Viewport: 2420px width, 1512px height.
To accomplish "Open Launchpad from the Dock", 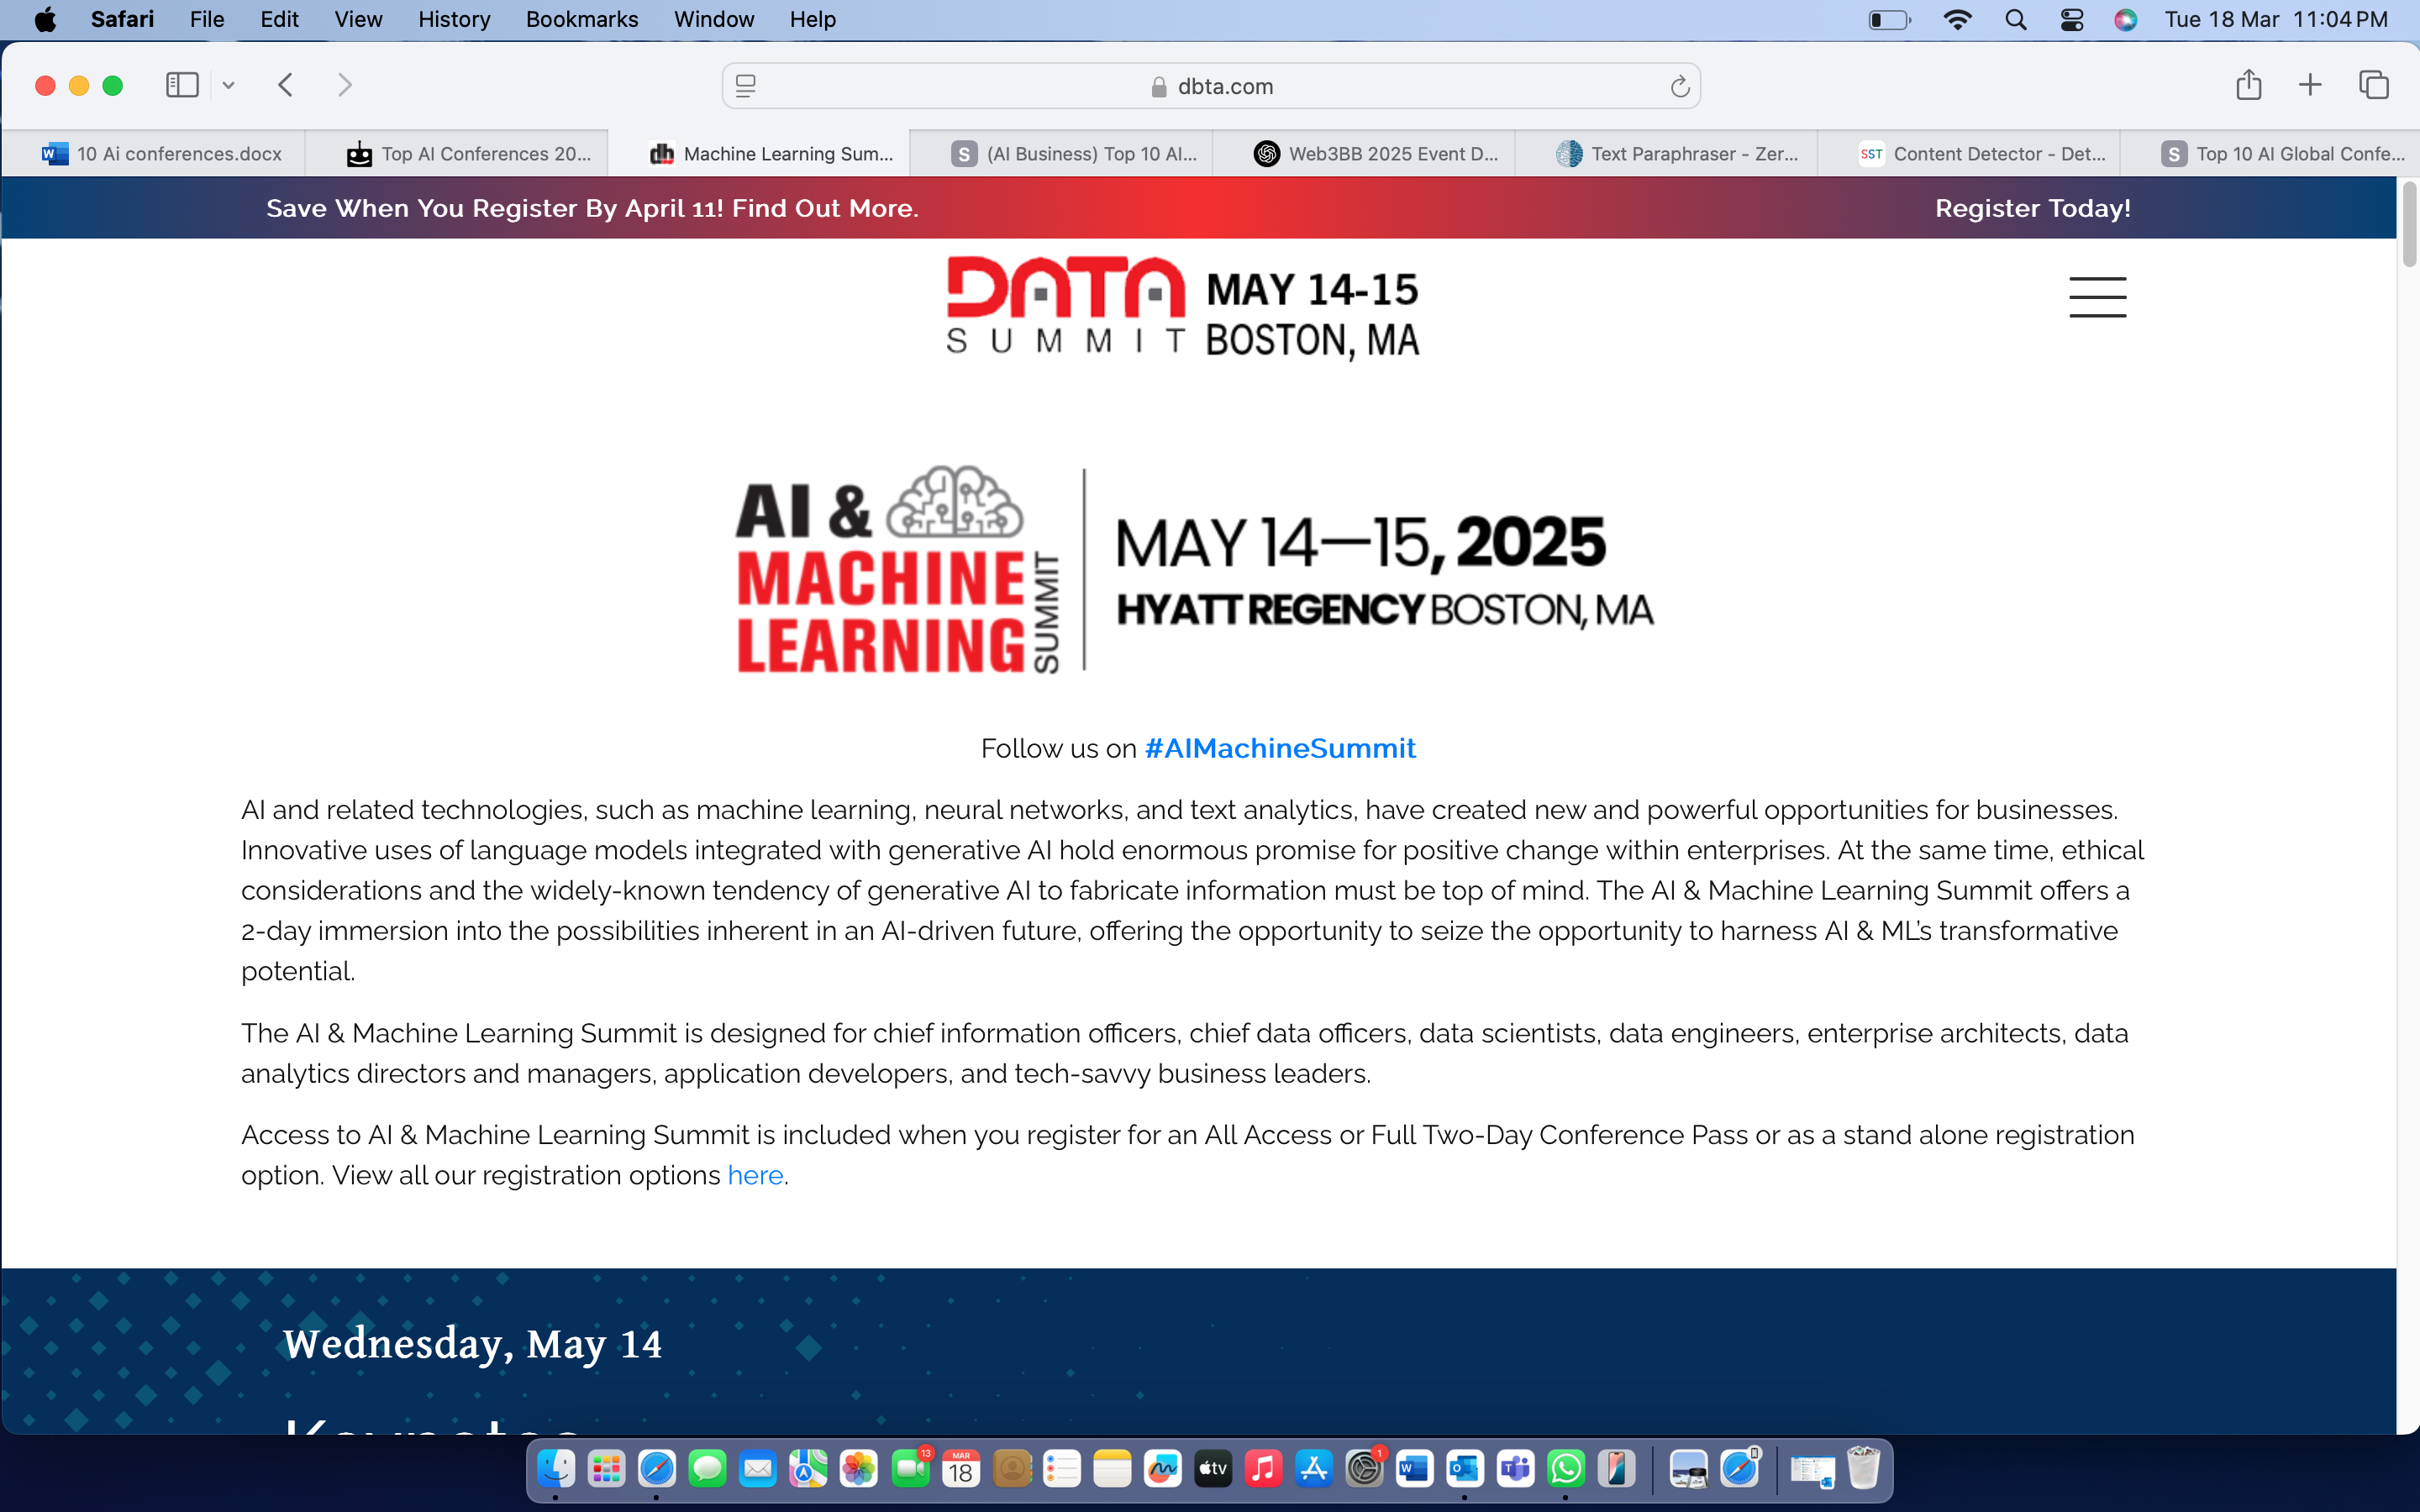I will click(606, 1469).
